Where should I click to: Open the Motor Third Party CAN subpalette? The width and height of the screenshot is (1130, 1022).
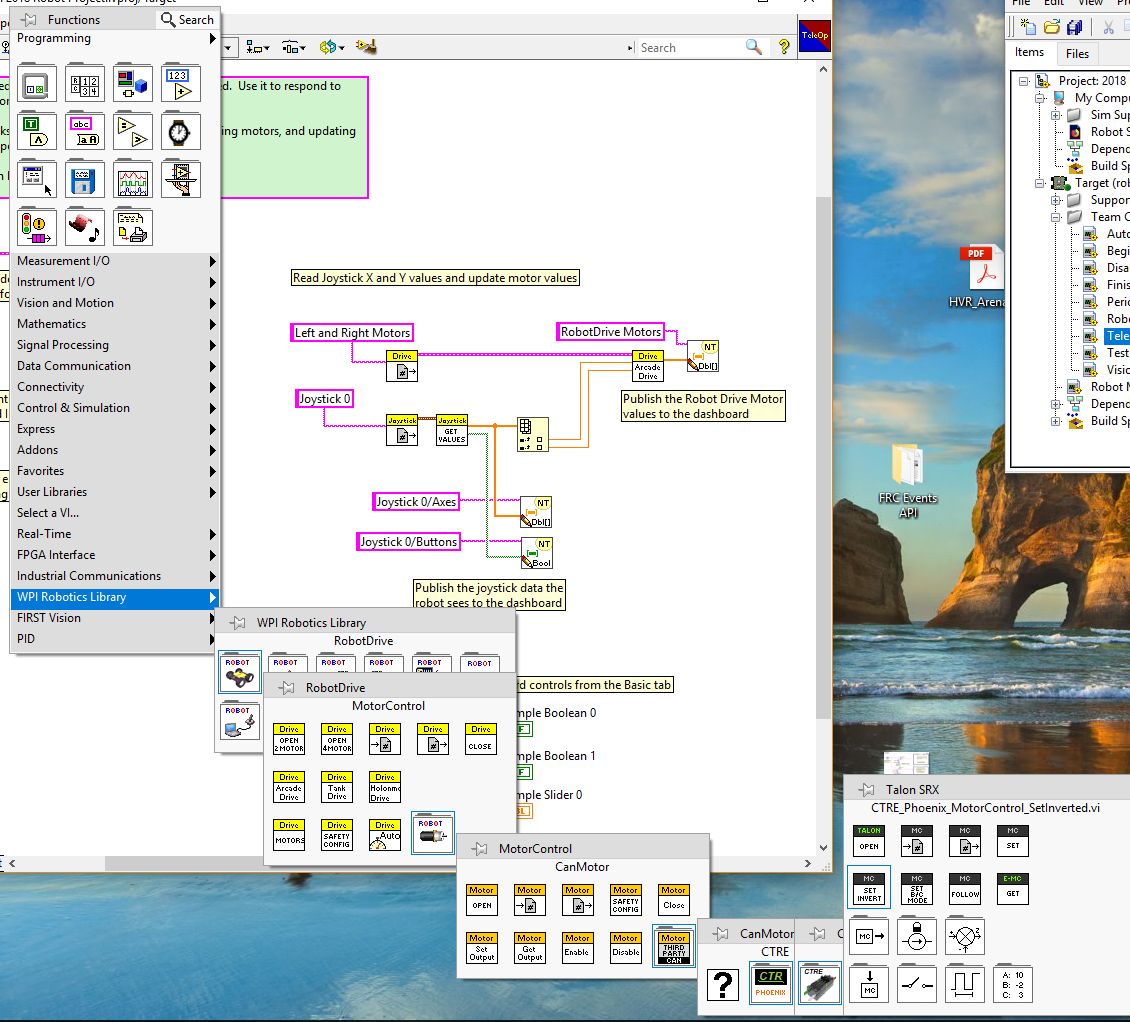pos(674,948)
